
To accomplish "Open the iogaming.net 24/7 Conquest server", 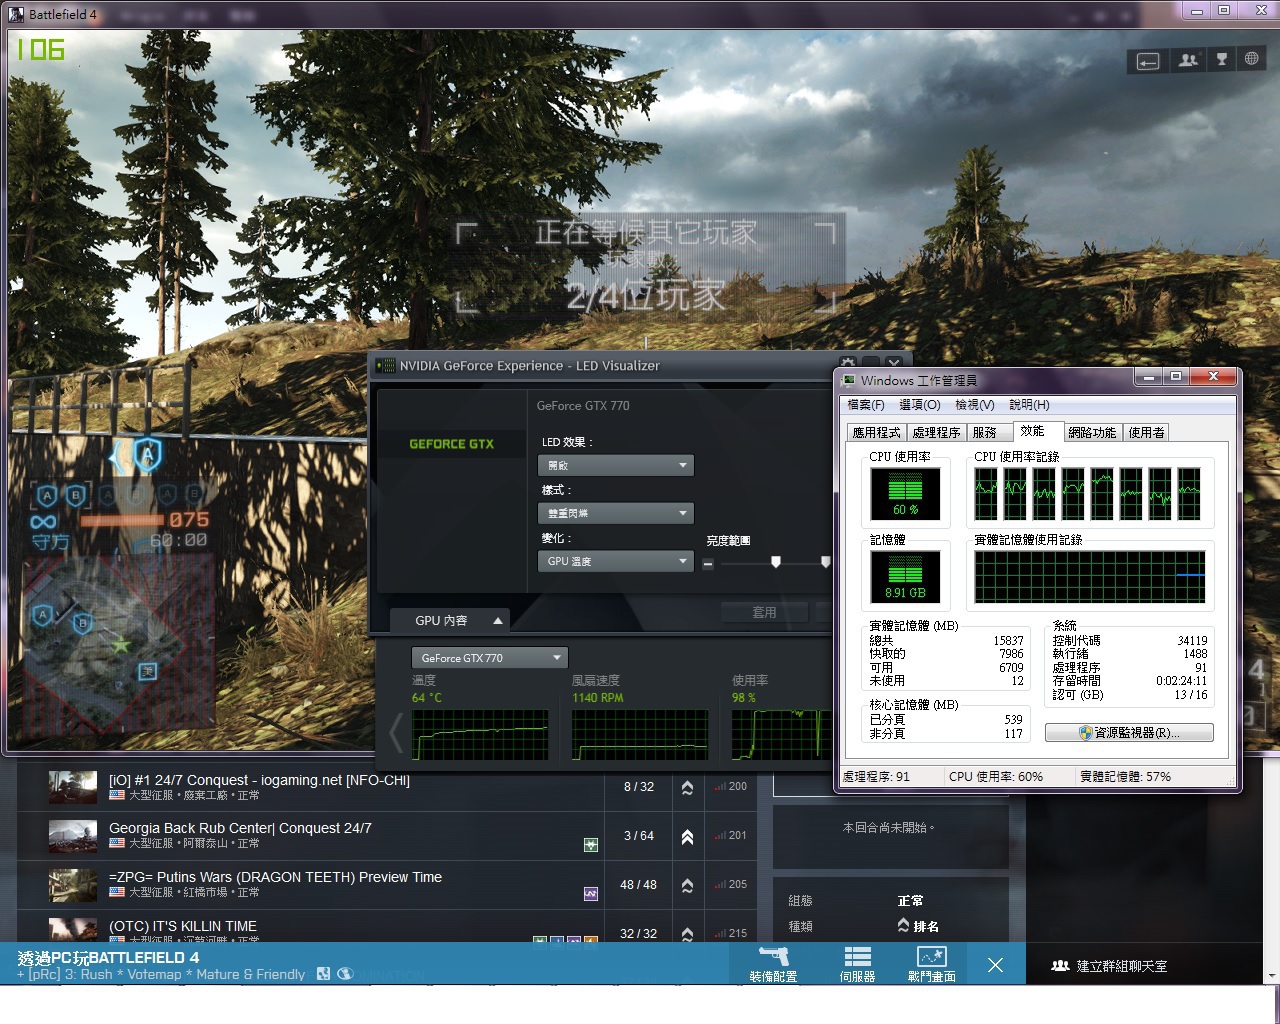I will pos(259,780).
